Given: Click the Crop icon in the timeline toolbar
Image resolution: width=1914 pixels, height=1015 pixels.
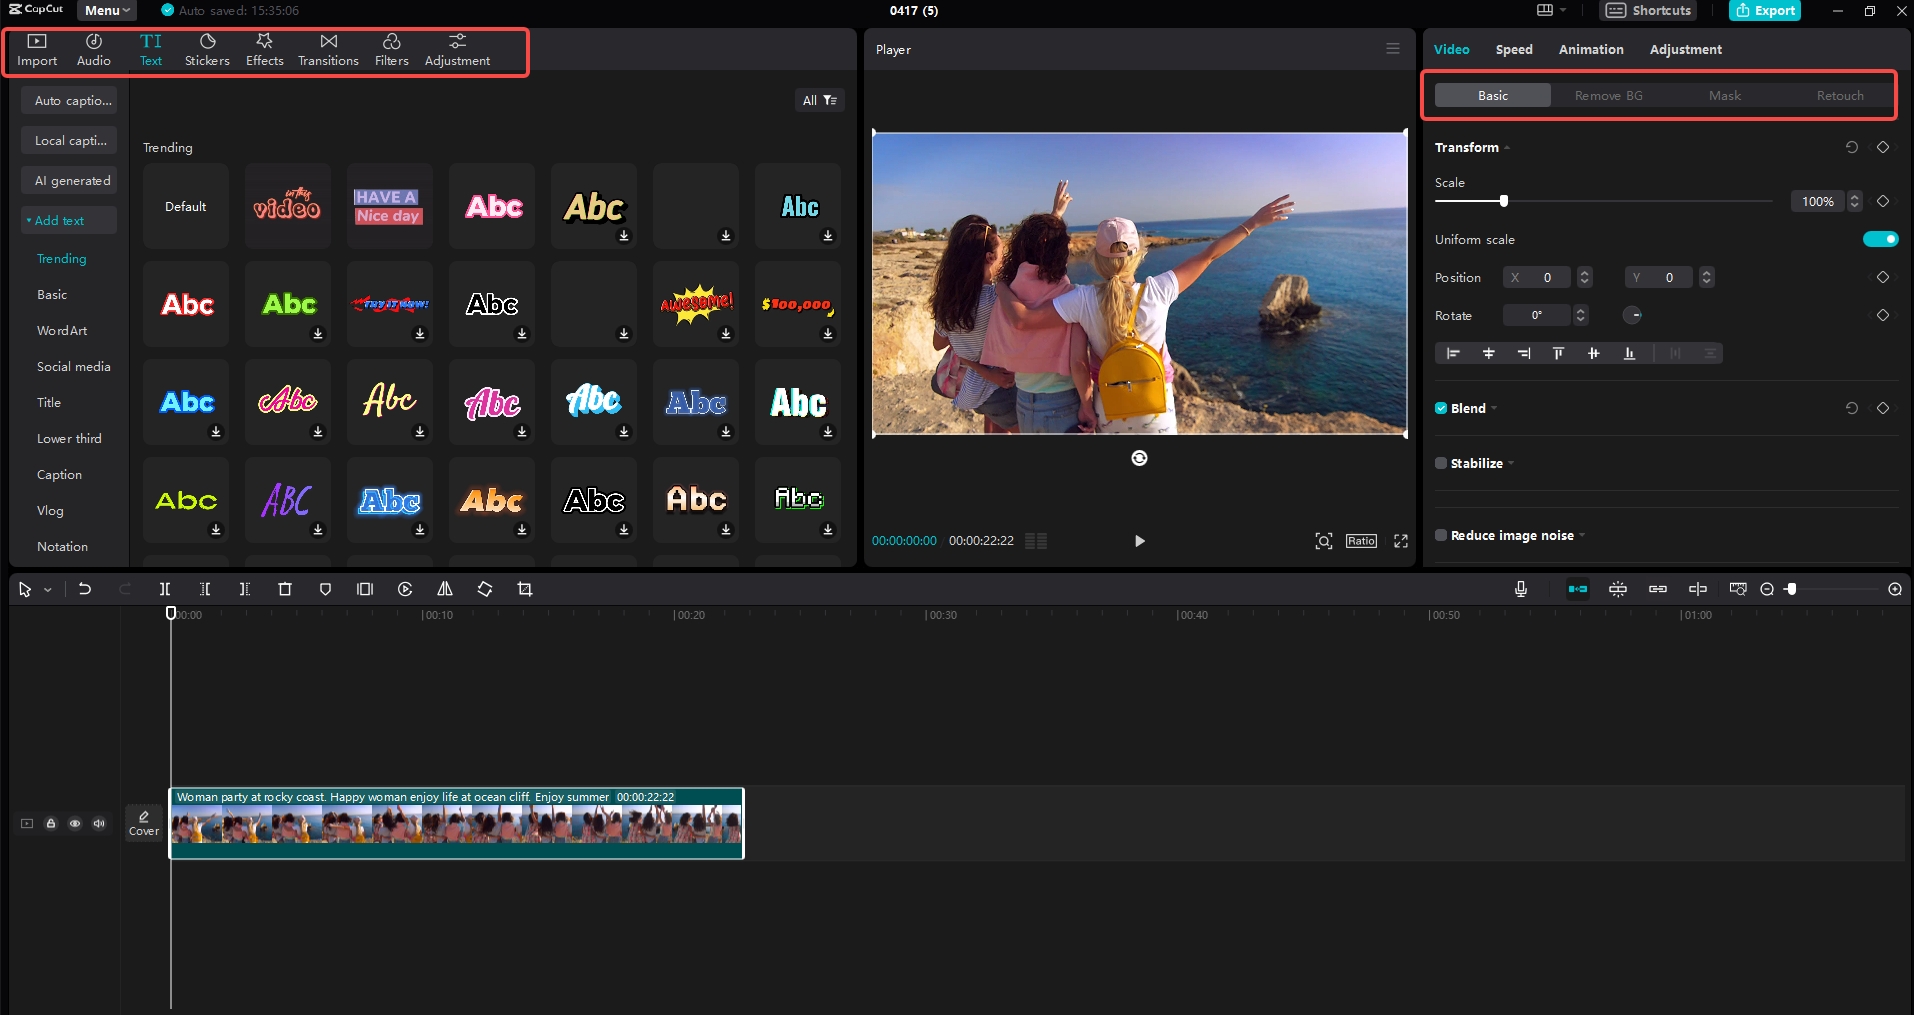Looking at the screenshot, I should (524, 589).
